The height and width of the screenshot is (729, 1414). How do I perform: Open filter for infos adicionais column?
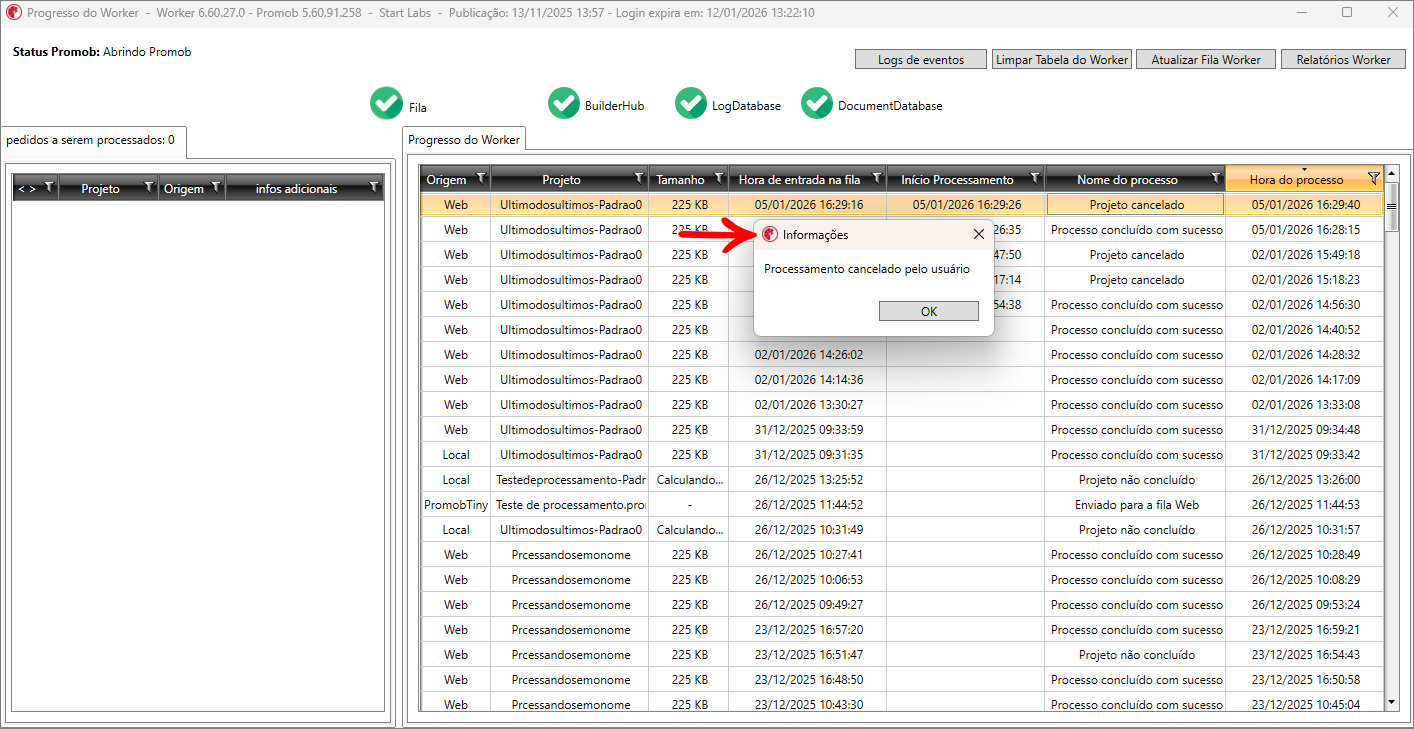pyautogui.click(x=374, y=187)
